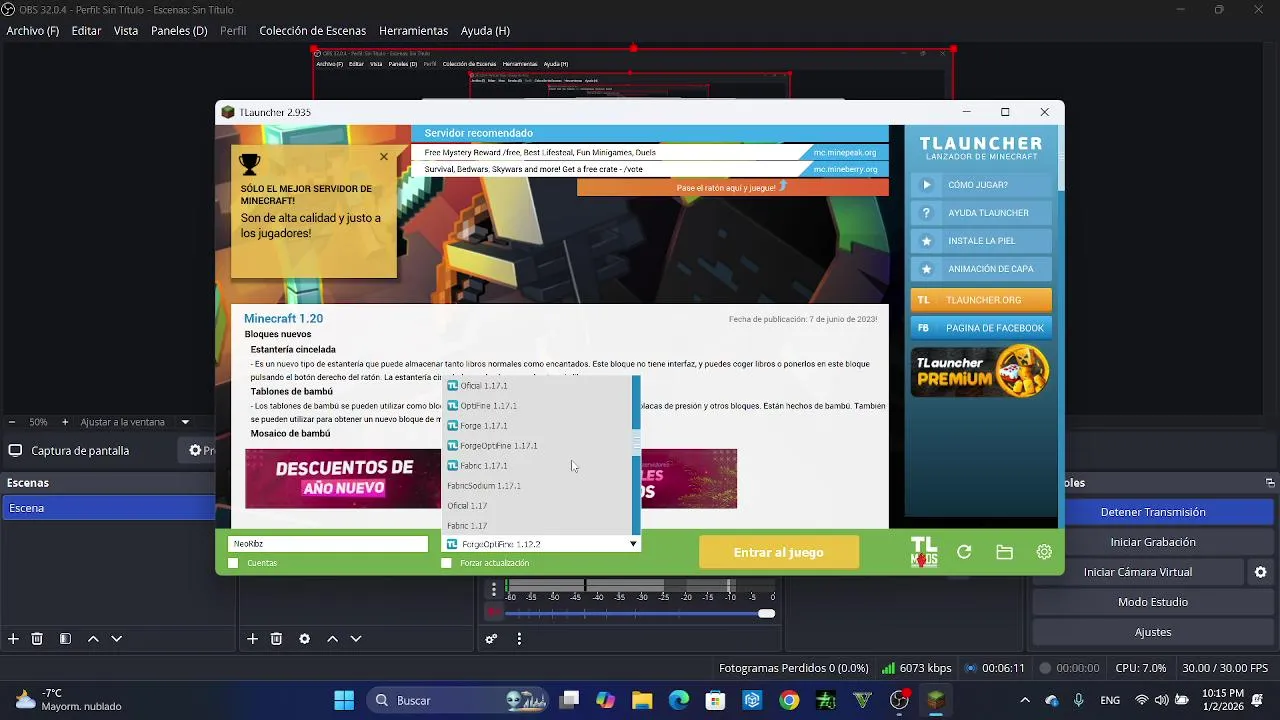Zoom in the OBS preview with plus
This screenshot has height=720, width=1280.
(x=65, y=422)
